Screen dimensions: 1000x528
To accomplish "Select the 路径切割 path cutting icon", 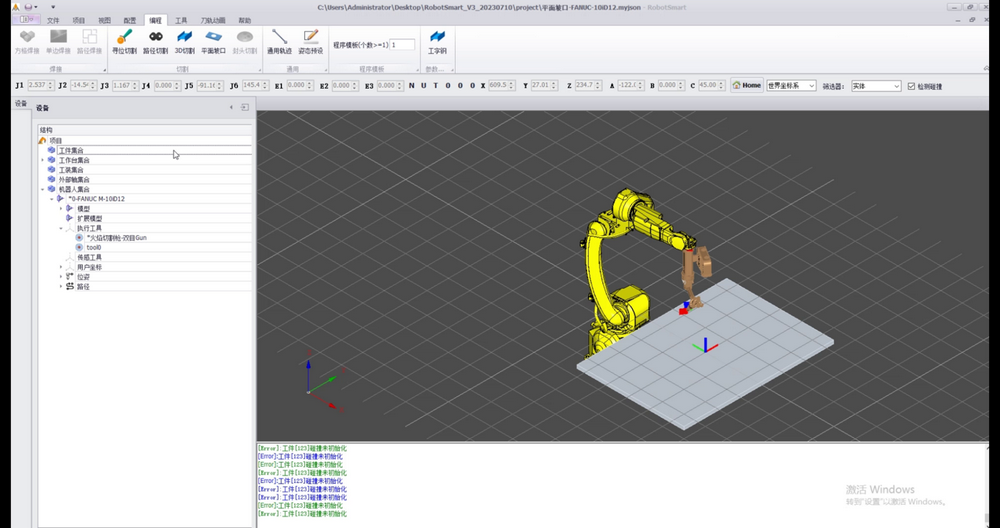I will pyautogui.click(x=156, y=37).
